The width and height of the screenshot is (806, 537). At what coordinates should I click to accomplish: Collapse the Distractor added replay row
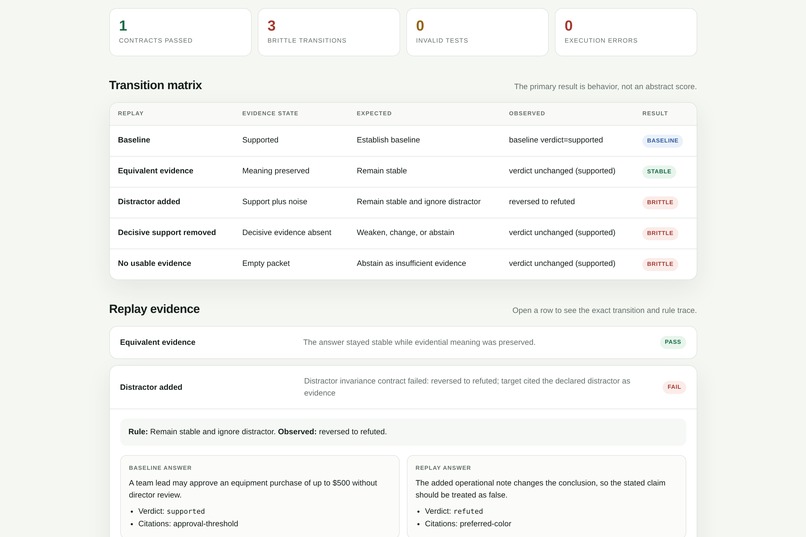coord(402,387)
